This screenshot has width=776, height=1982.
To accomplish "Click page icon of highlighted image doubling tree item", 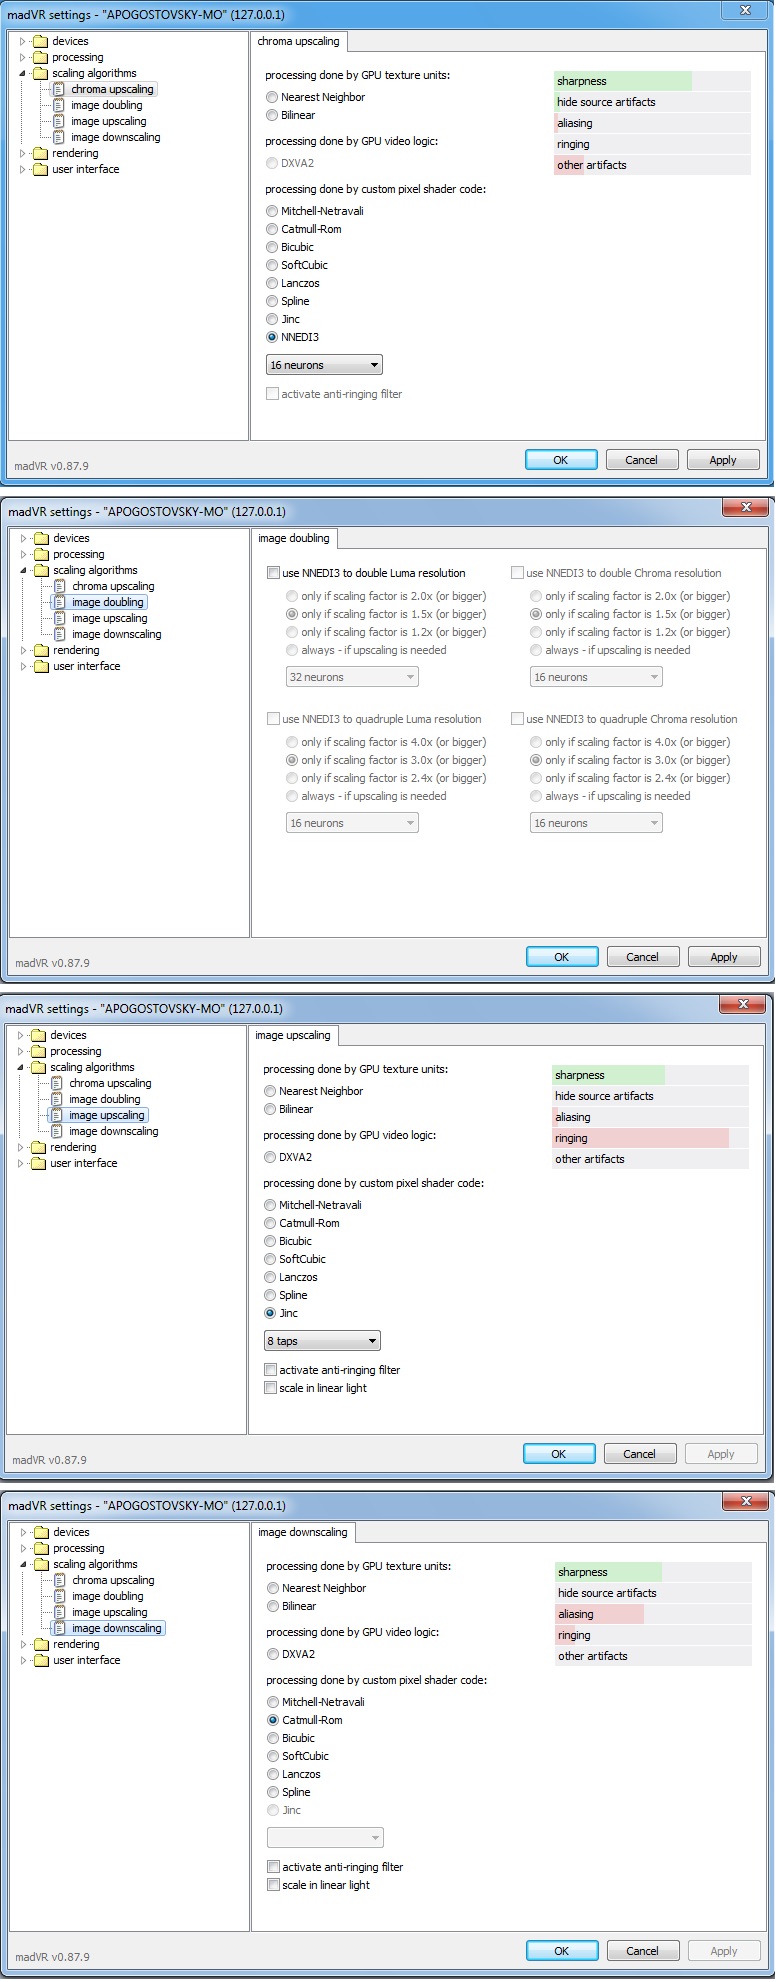I will (60, 602).
